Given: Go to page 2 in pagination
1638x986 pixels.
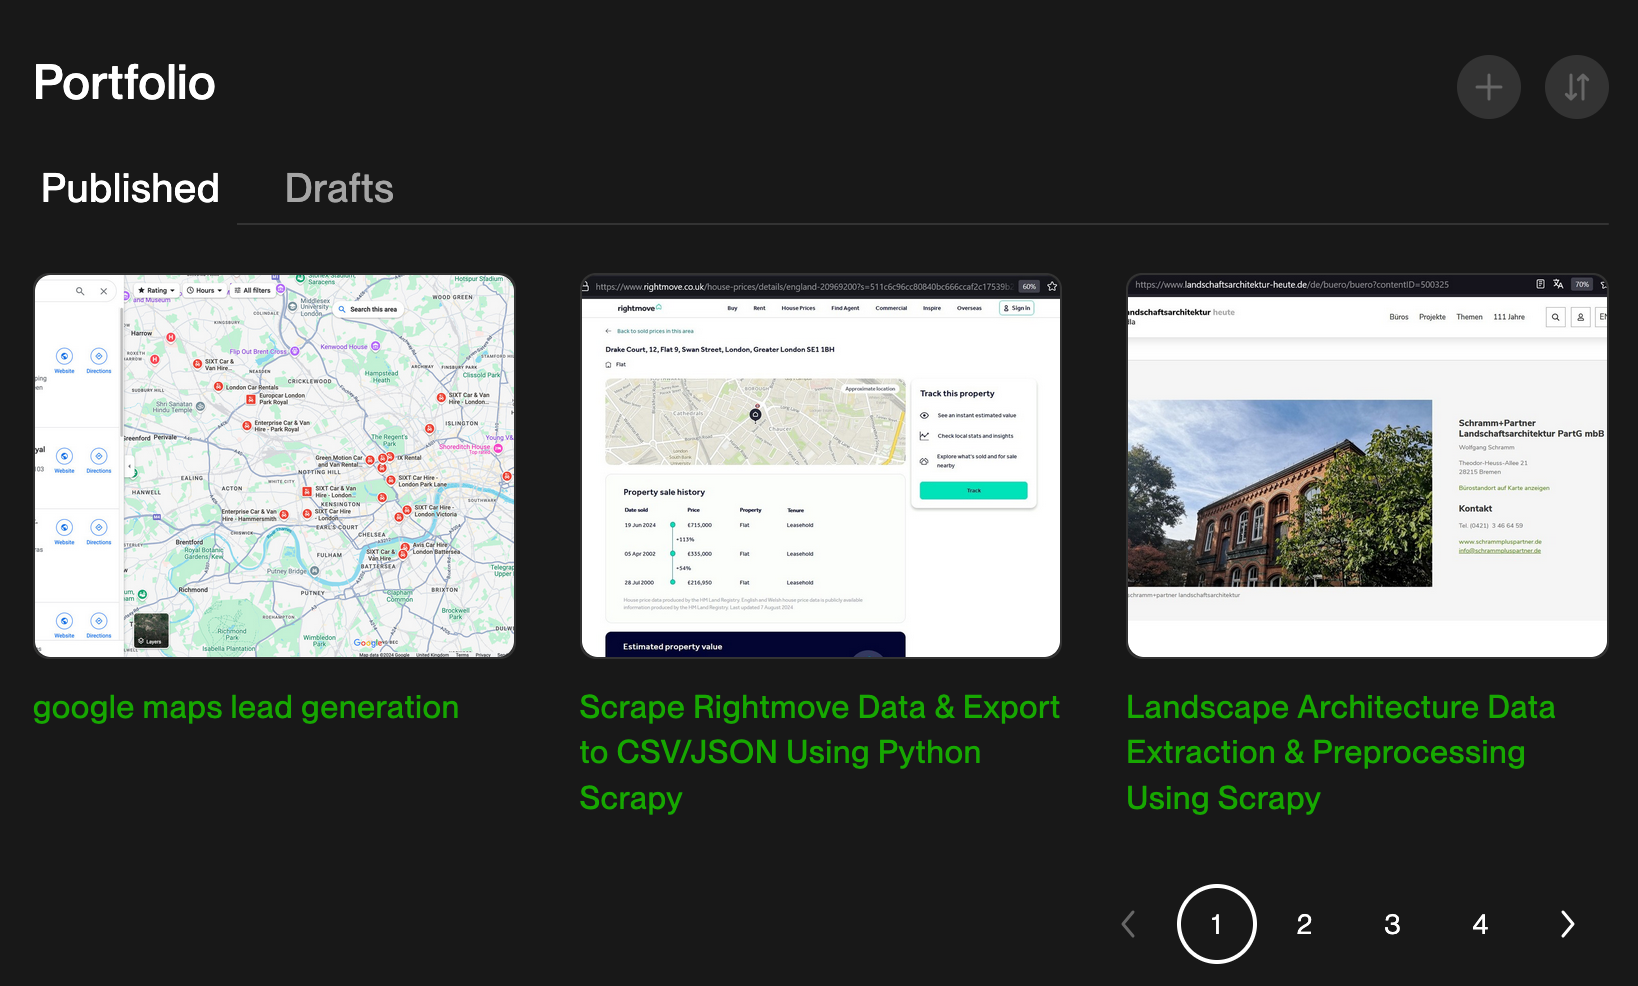Looking at the screenshot, I should [x=1304, y=924].
